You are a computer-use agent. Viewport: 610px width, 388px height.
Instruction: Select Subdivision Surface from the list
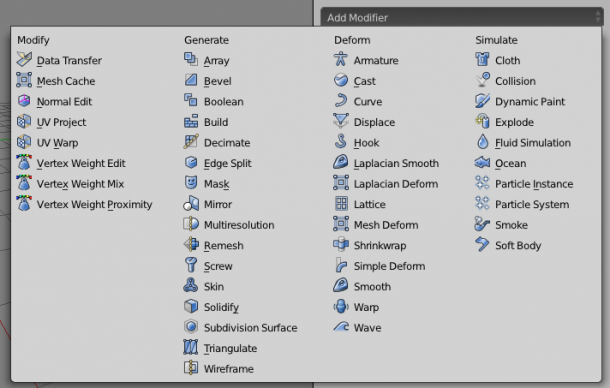click(241, 327)
